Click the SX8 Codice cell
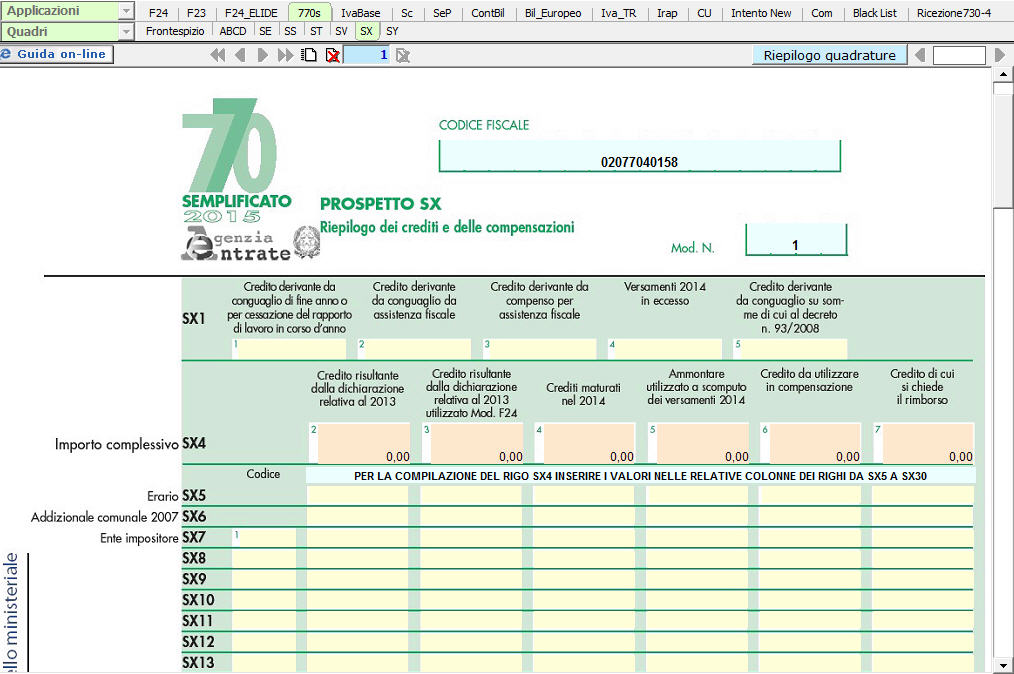 coord(264,558)
